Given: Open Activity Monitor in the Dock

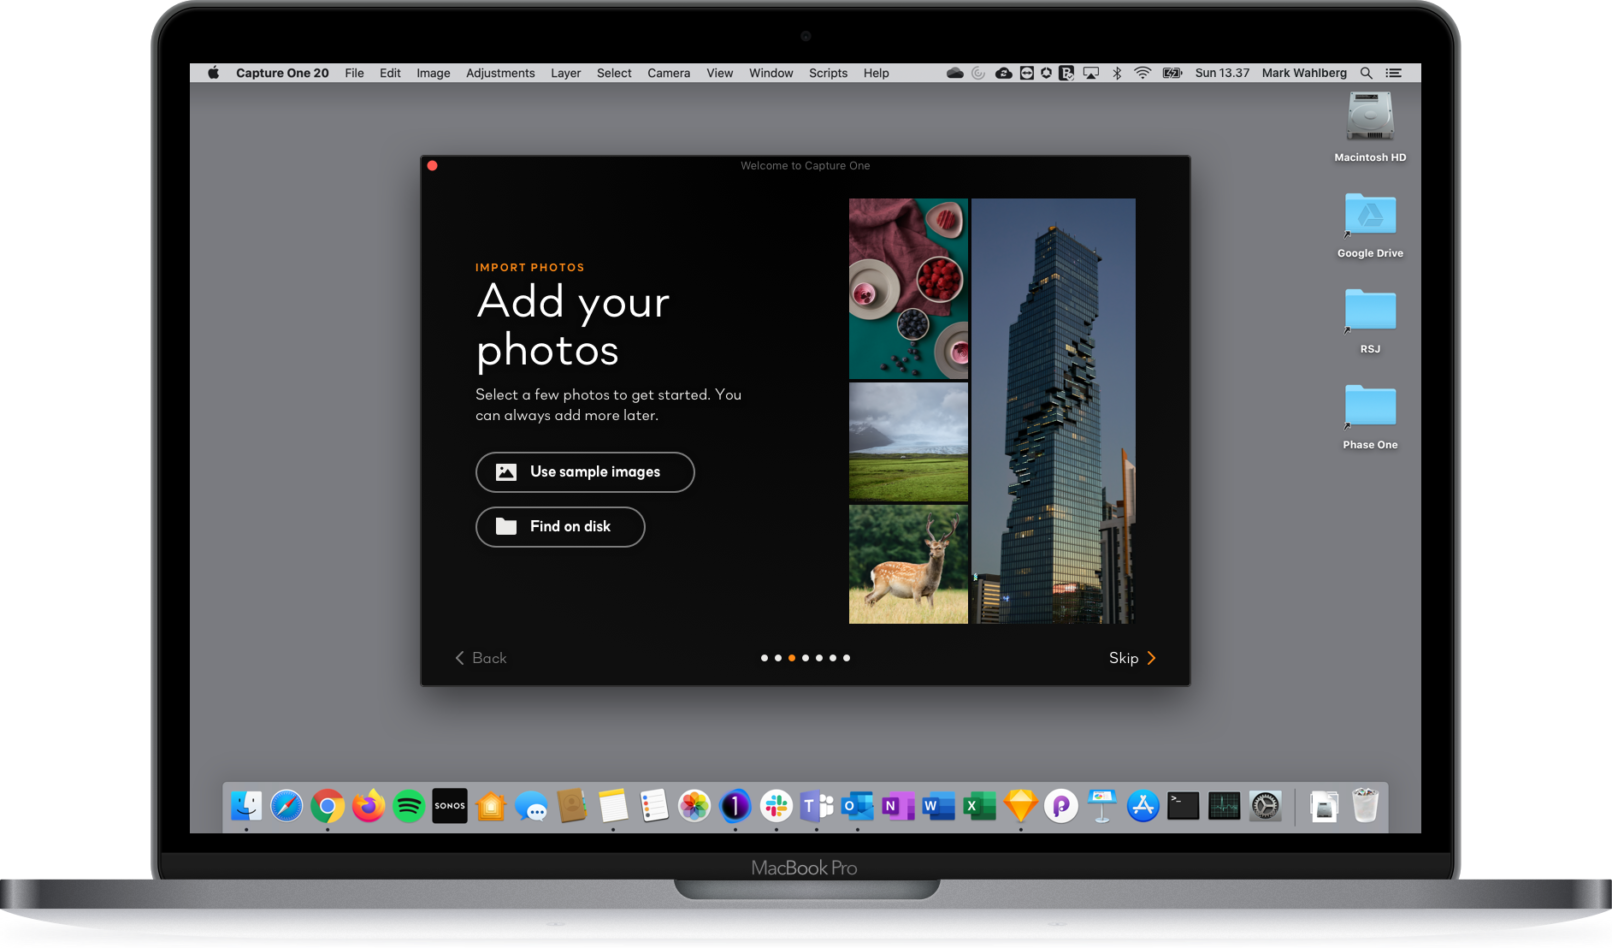Looking at the screenshot, I should (1223, 806).
